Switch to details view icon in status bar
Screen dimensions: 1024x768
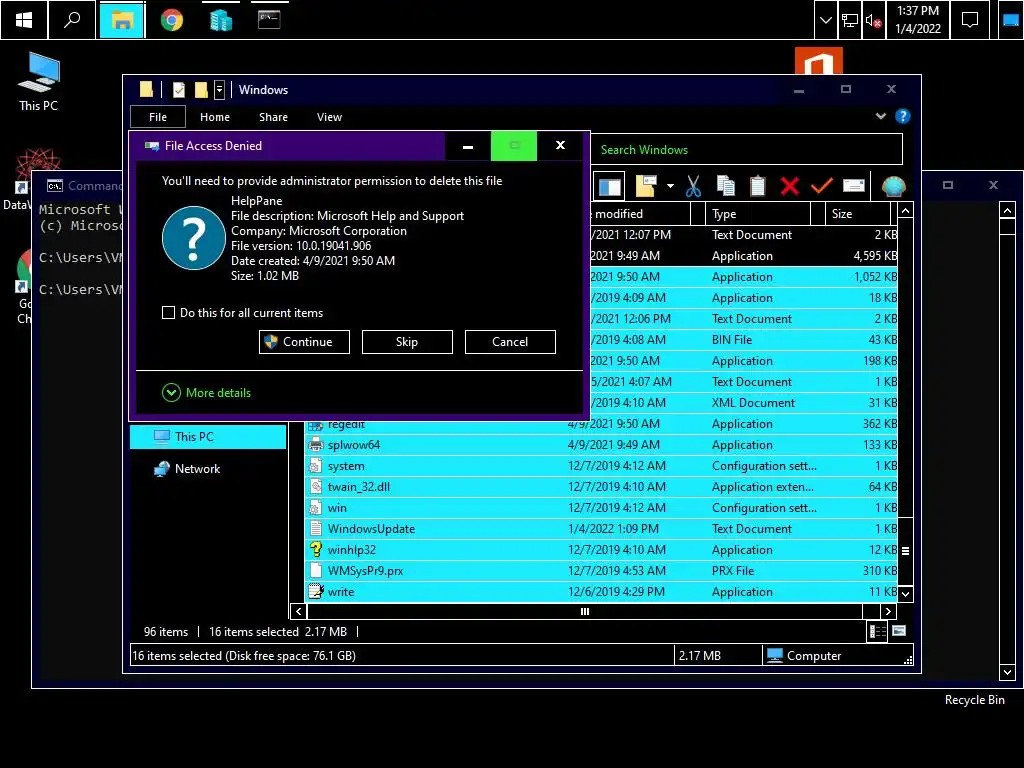click(x=877, y=631)
